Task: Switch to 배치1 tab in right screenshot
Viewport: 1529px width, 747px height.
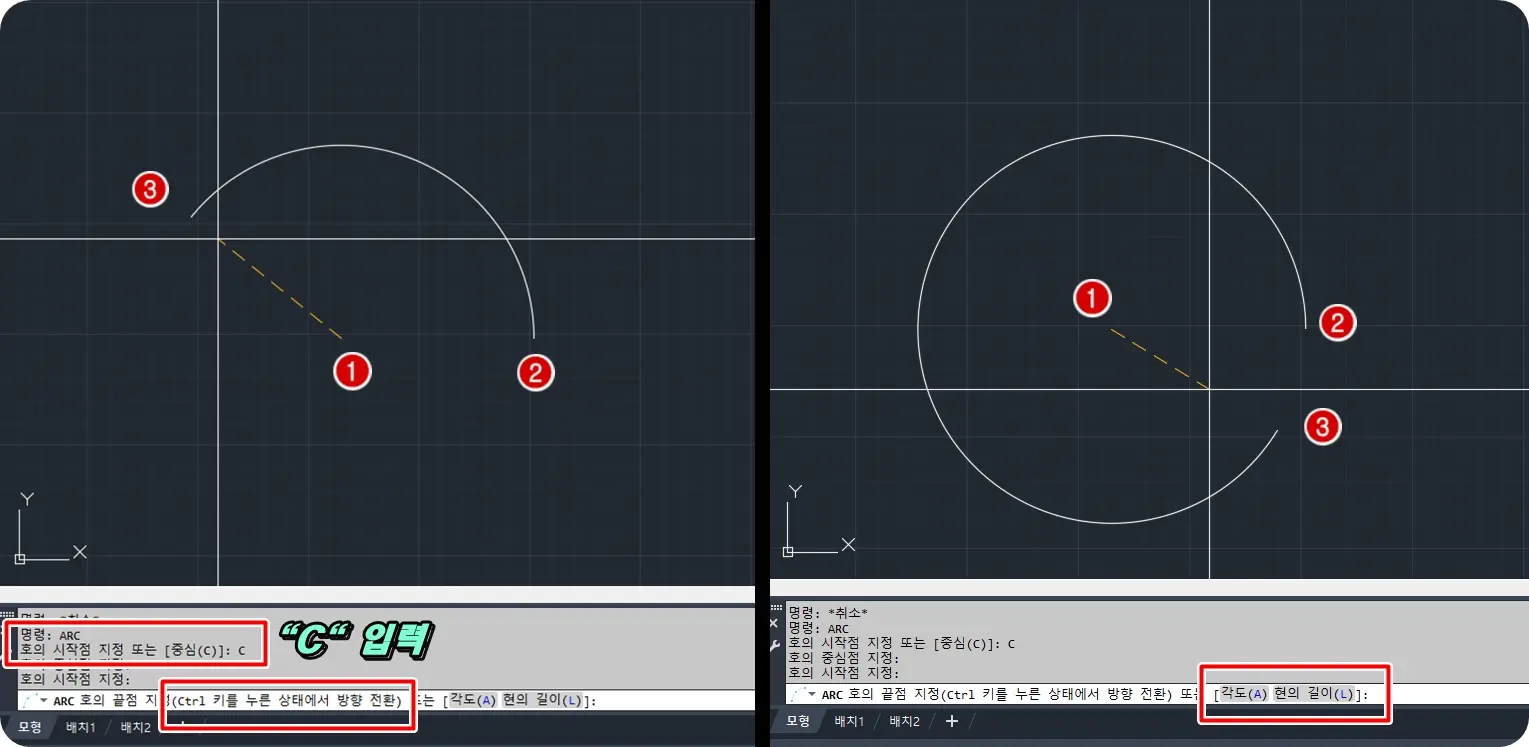Action: pos(849,721)
